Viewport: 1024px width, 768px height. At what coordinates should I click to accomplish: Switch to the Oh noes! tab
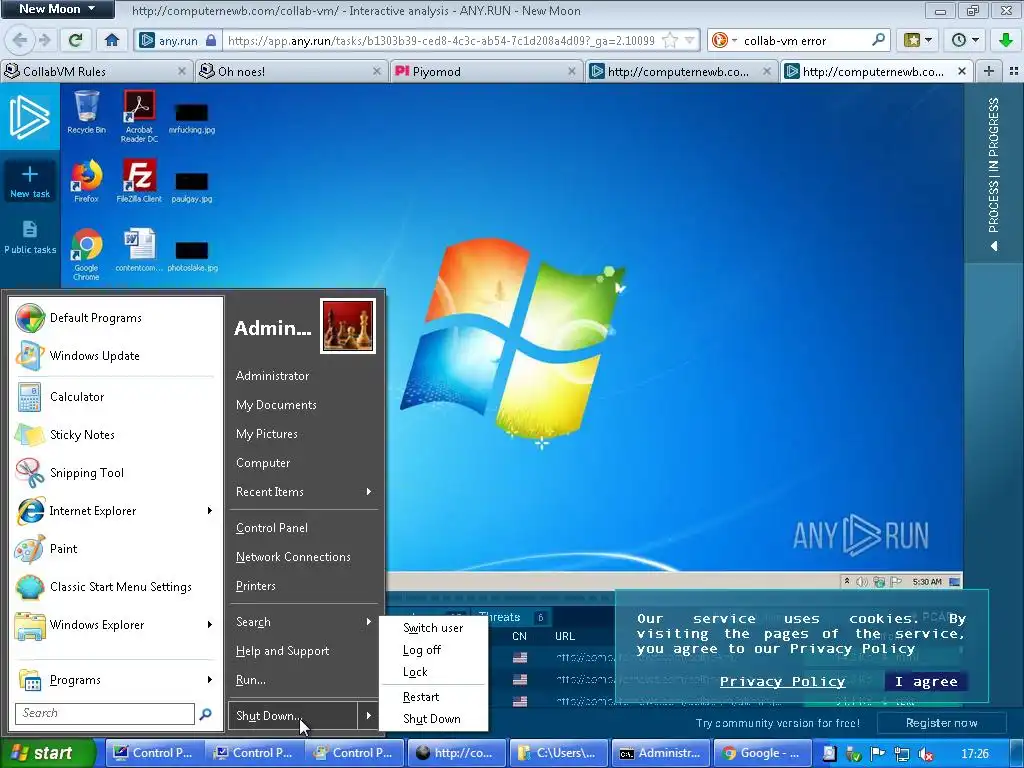pyautogui.click(x=291, y=71)
